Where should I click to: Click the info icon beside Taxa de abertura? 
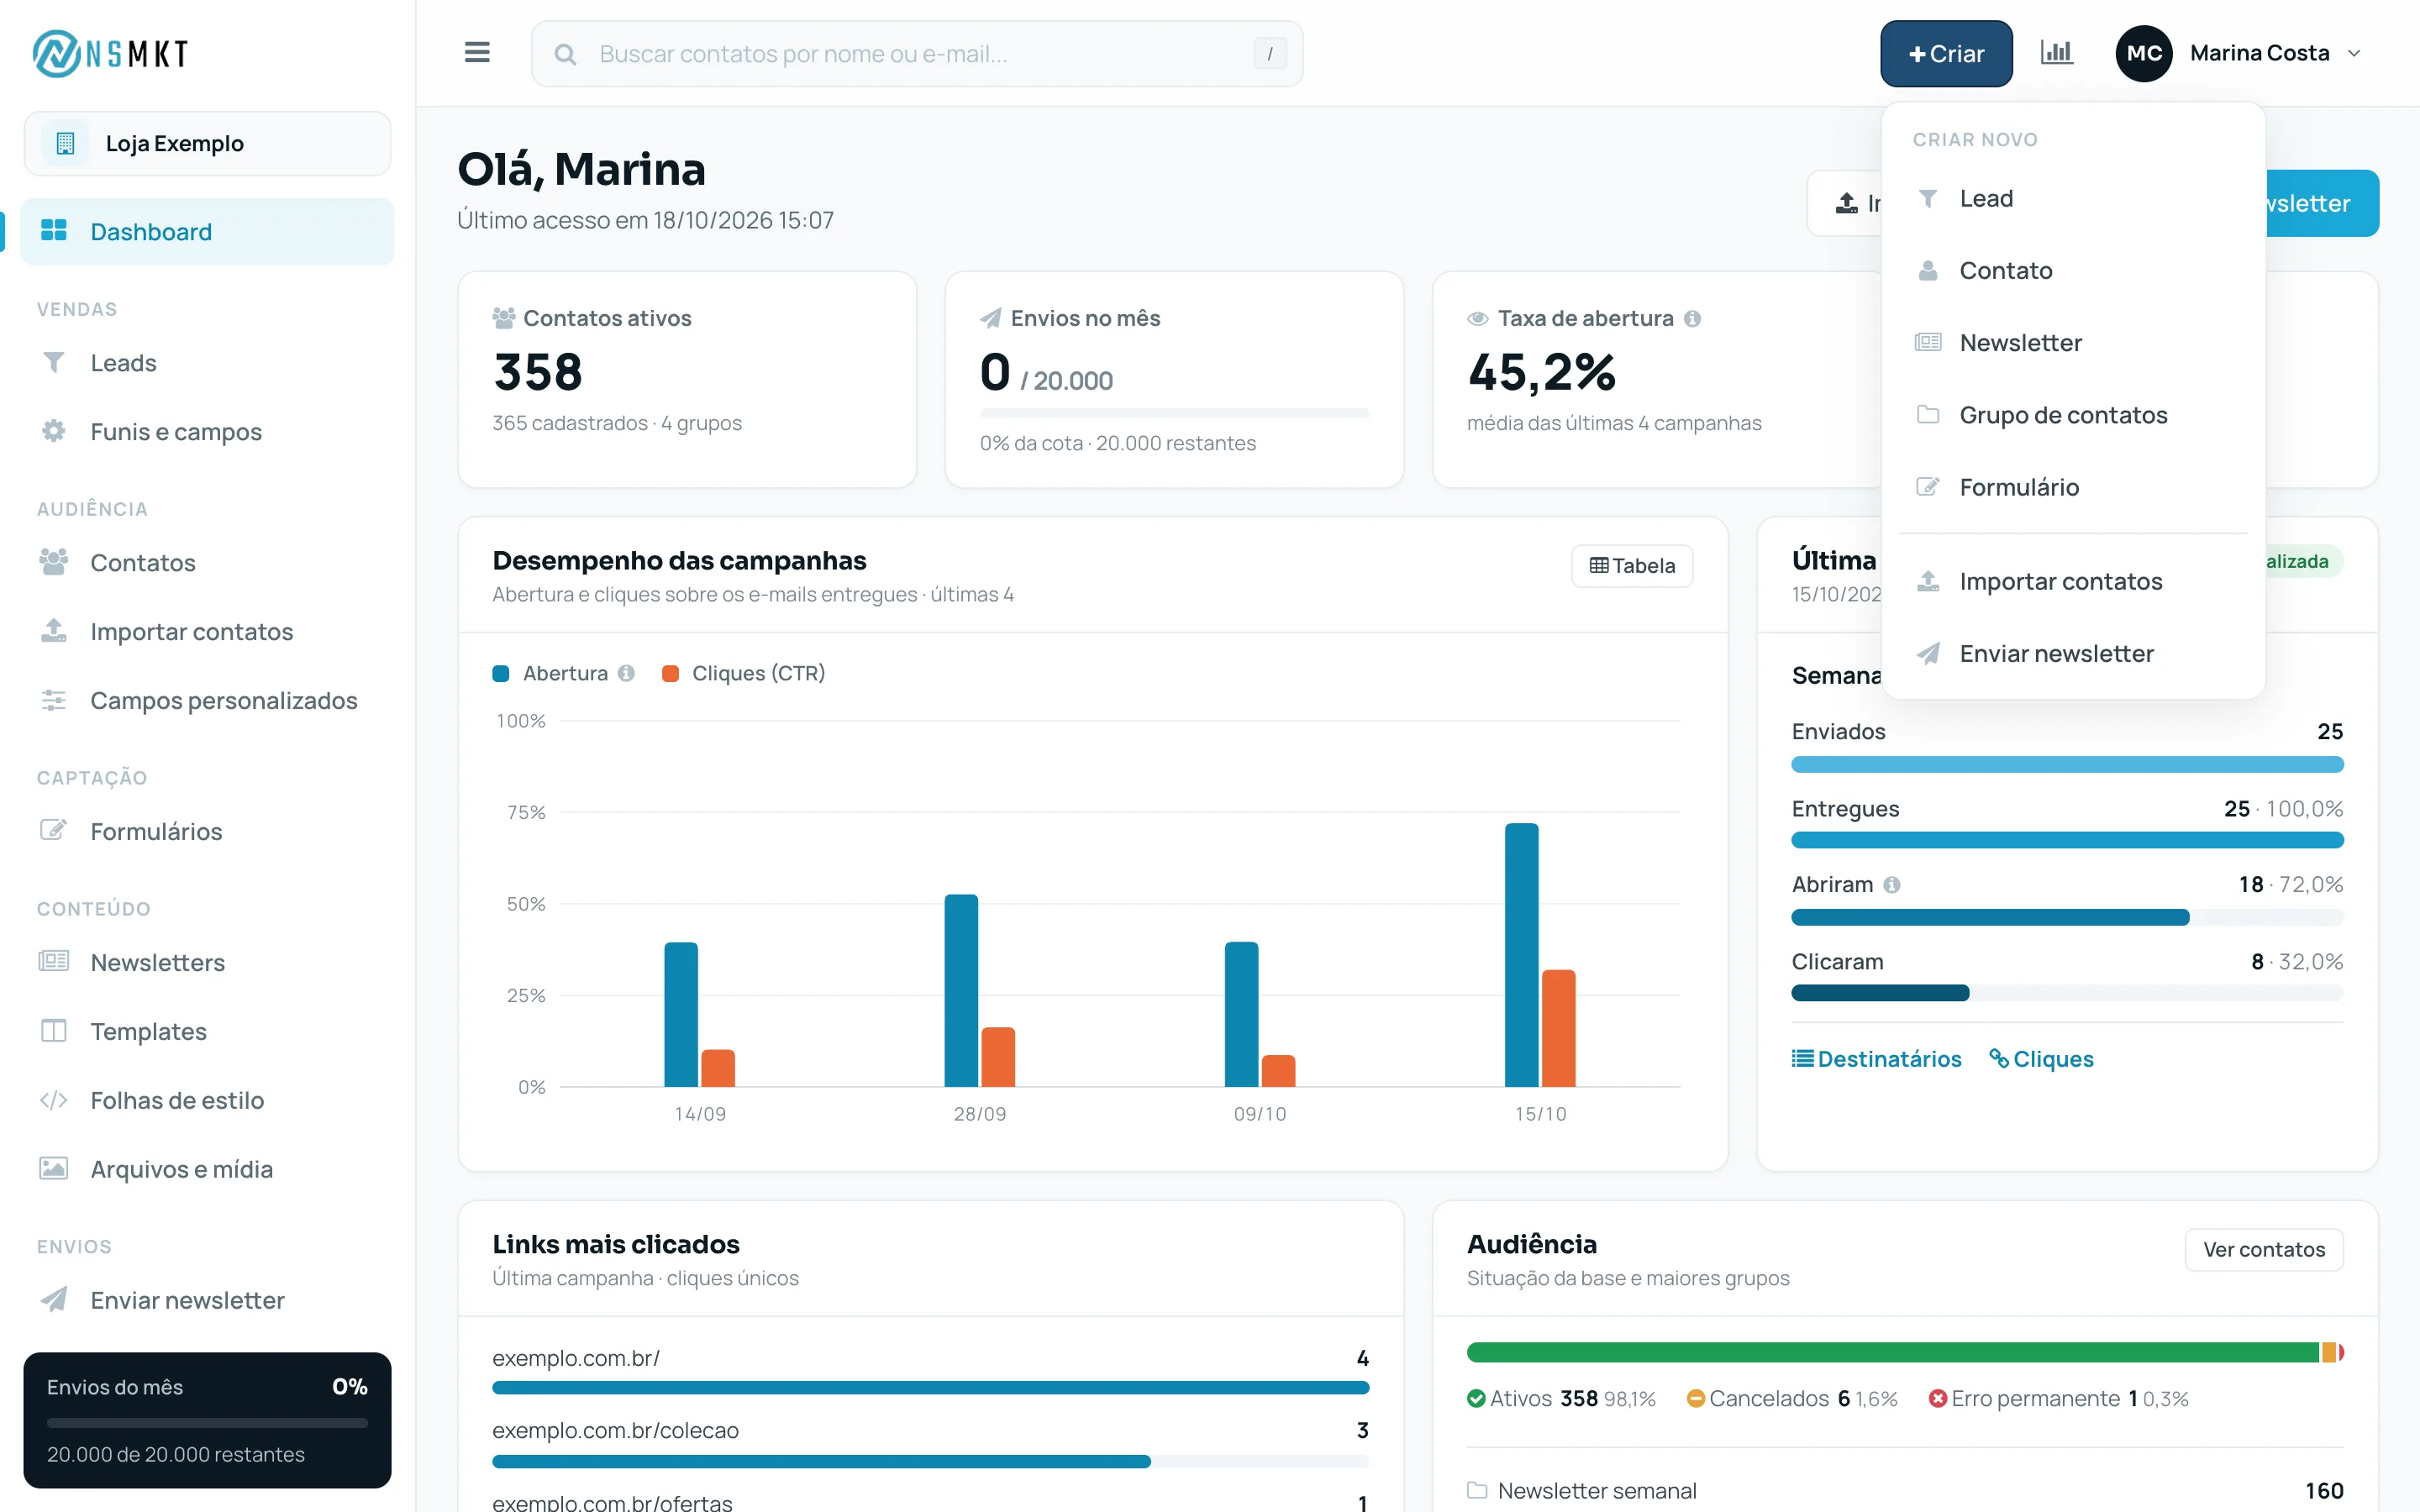tap(1692, 318)
